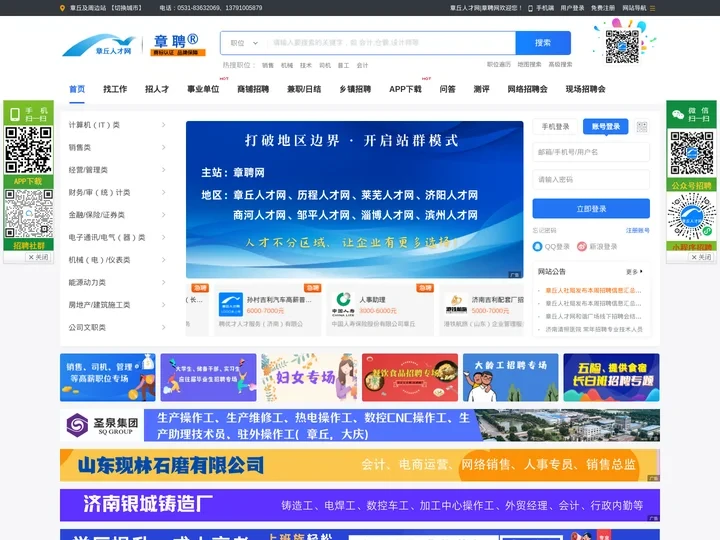Expand 金融/保险/证券类 category arrow
The height and width of the screenshot is (540, 720).
click(x=163, y=215)
